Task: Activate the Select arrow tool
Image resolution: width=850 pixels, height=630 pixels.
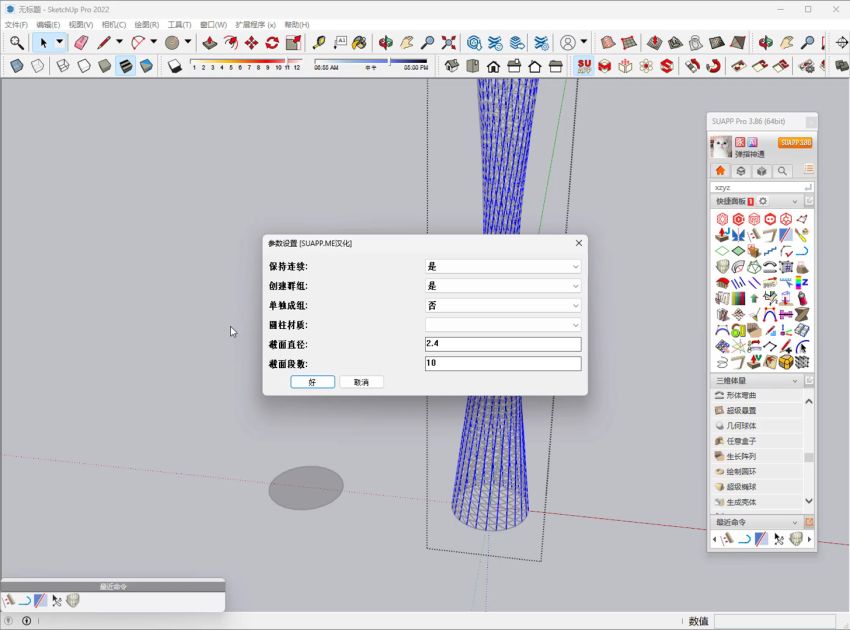Action: pos(43,42)
